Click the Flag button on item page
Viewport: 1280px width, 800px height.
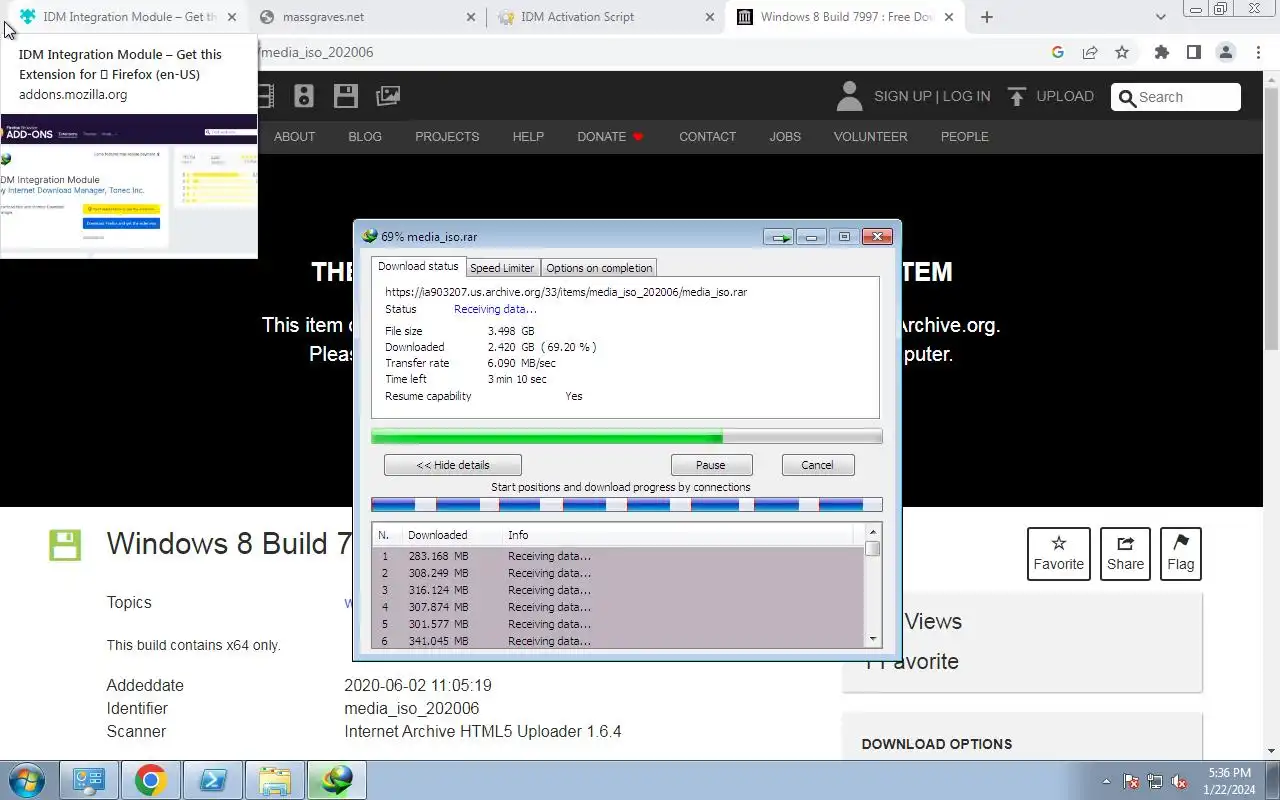[x=1181, y=553]
